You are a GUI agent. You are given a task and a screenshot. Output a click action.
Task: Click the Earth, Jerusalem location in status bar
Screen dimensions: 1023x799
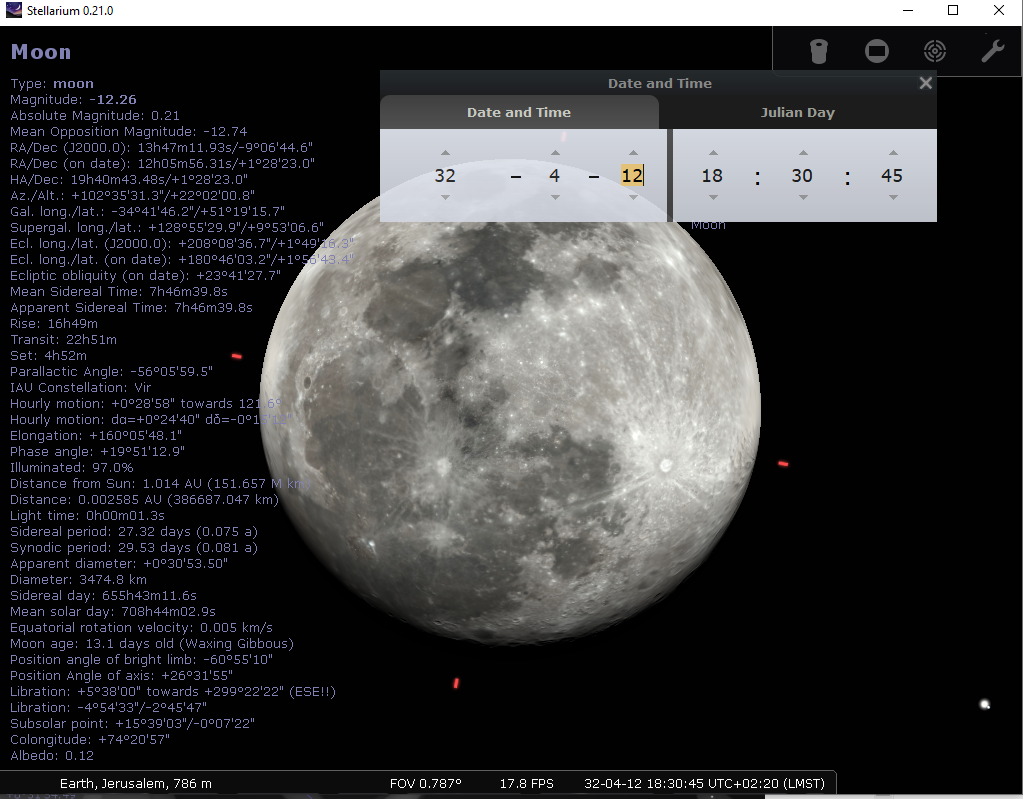136,784
